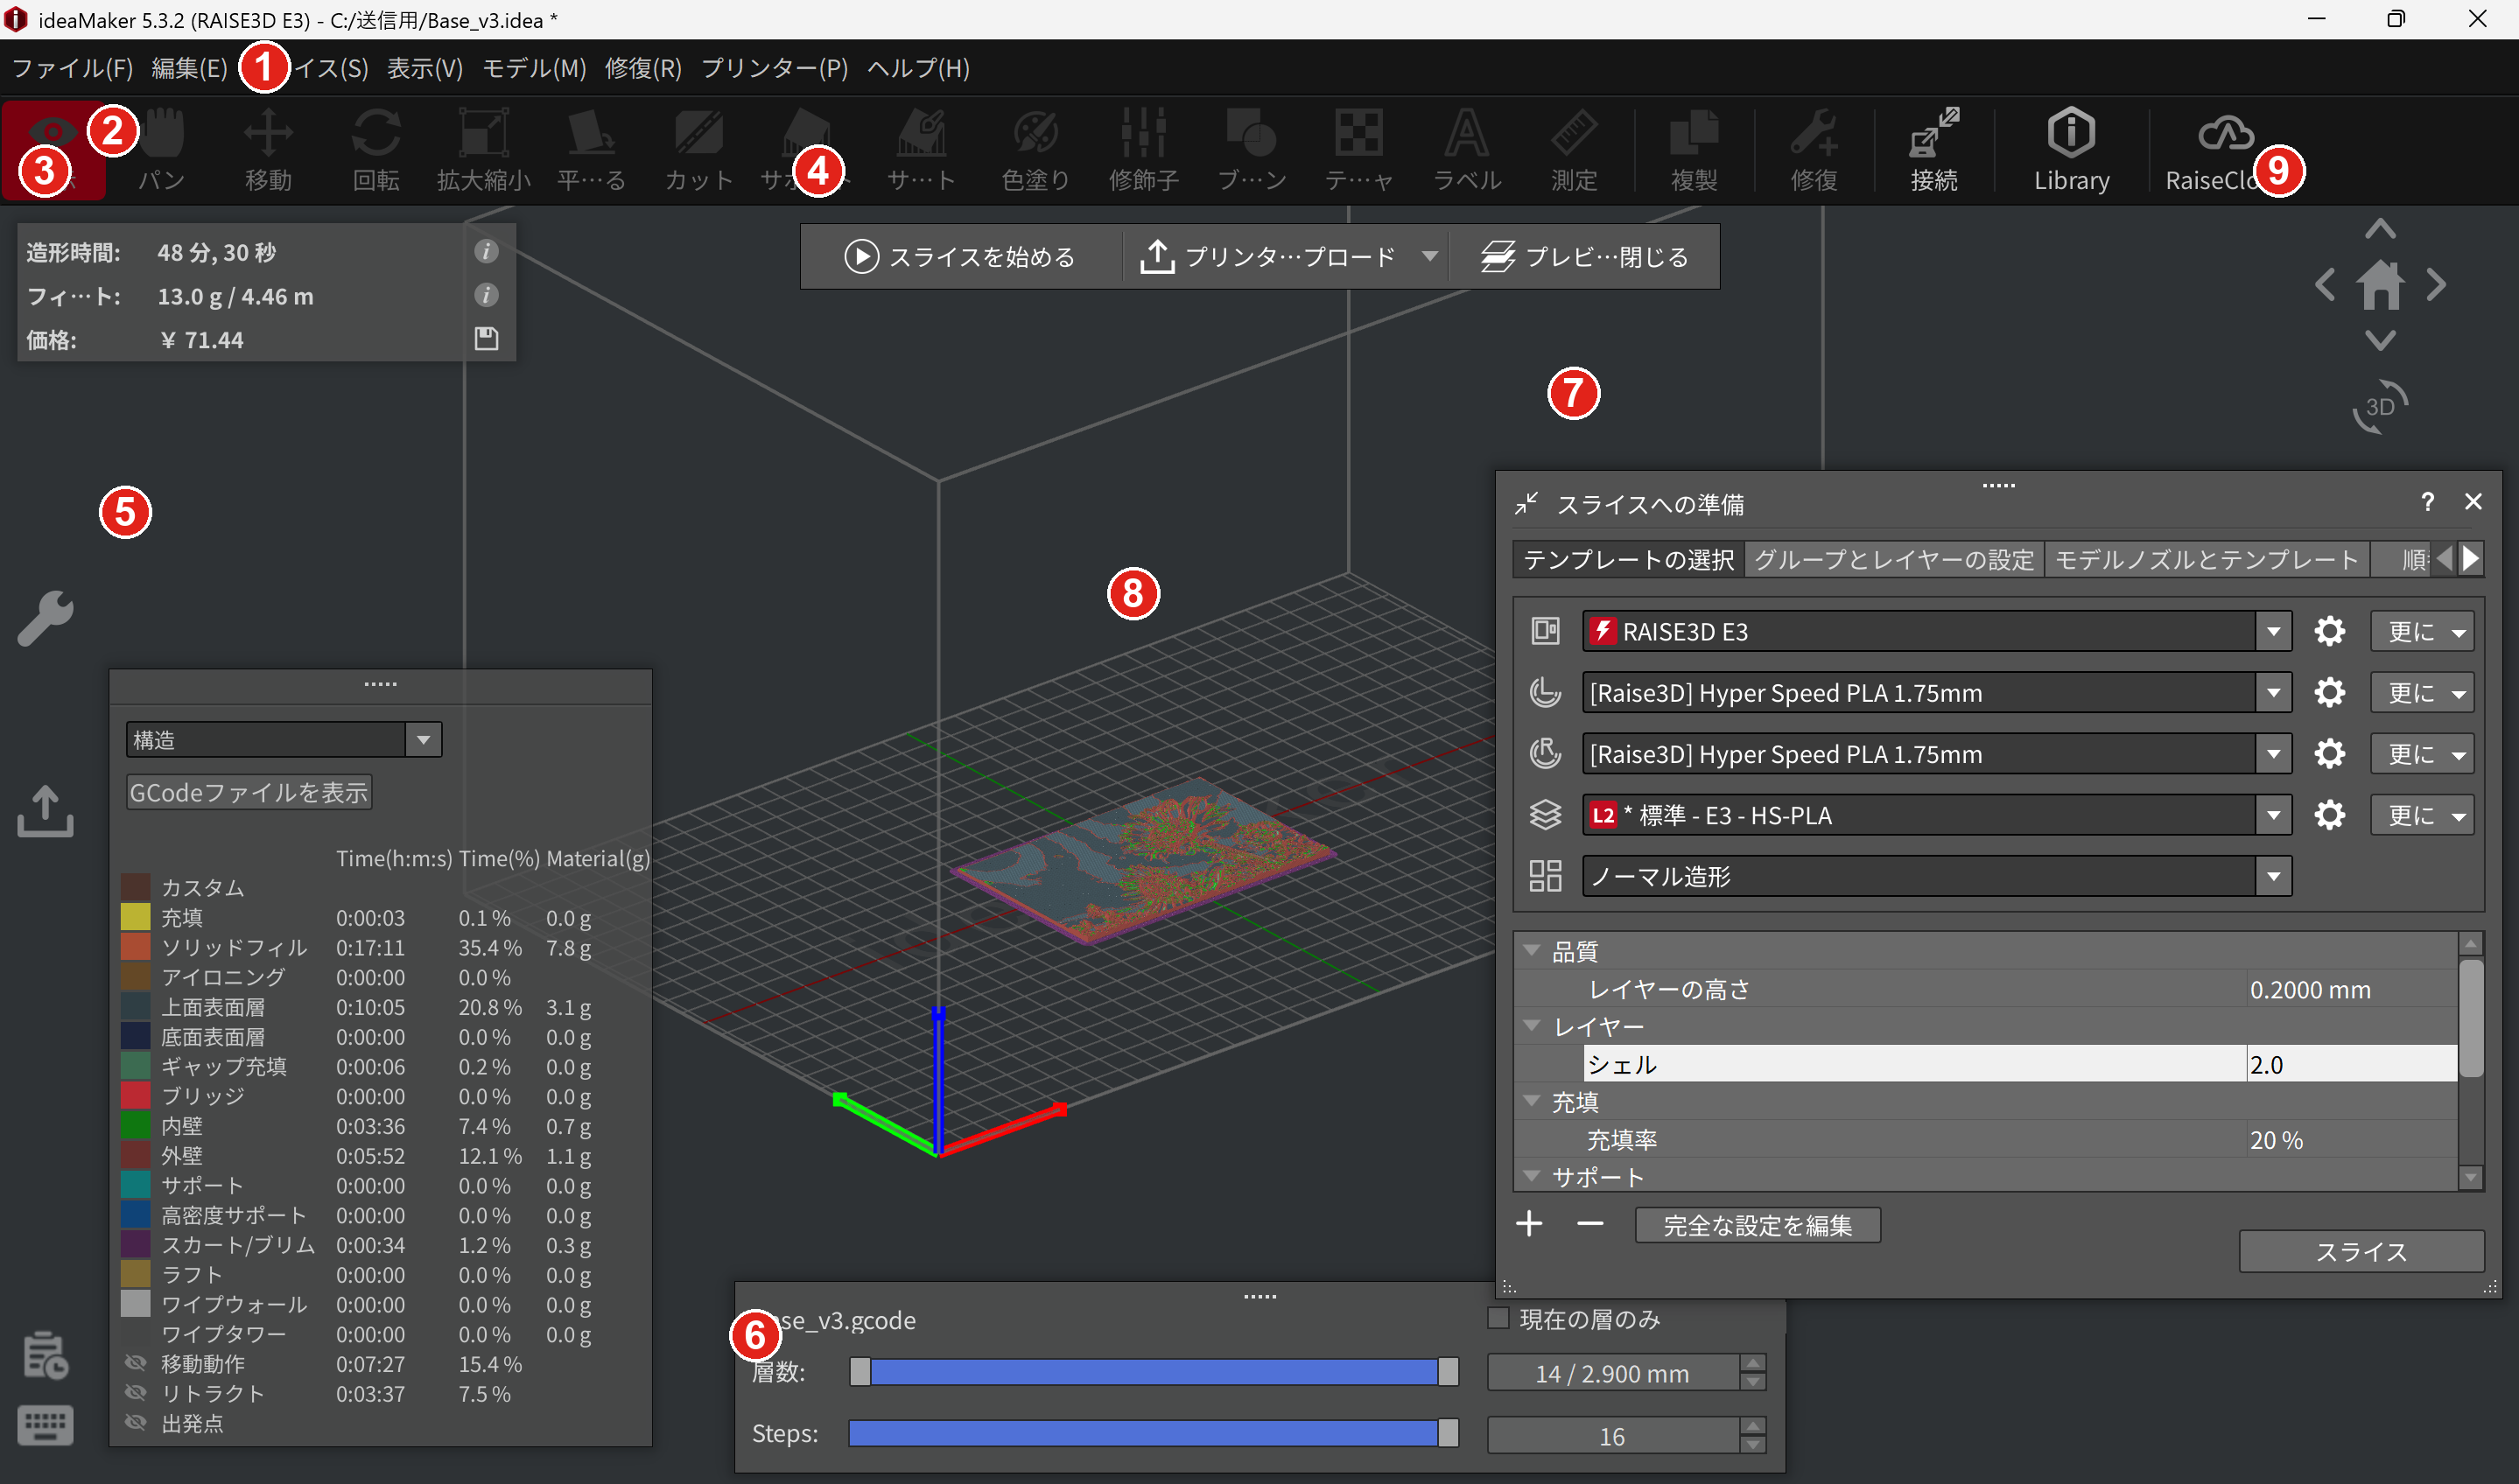Screen dimensions: 2519x1484
Task: Toggle the 上面表面層 color square
Action: pyautogui.click(x=135, y=1006)
